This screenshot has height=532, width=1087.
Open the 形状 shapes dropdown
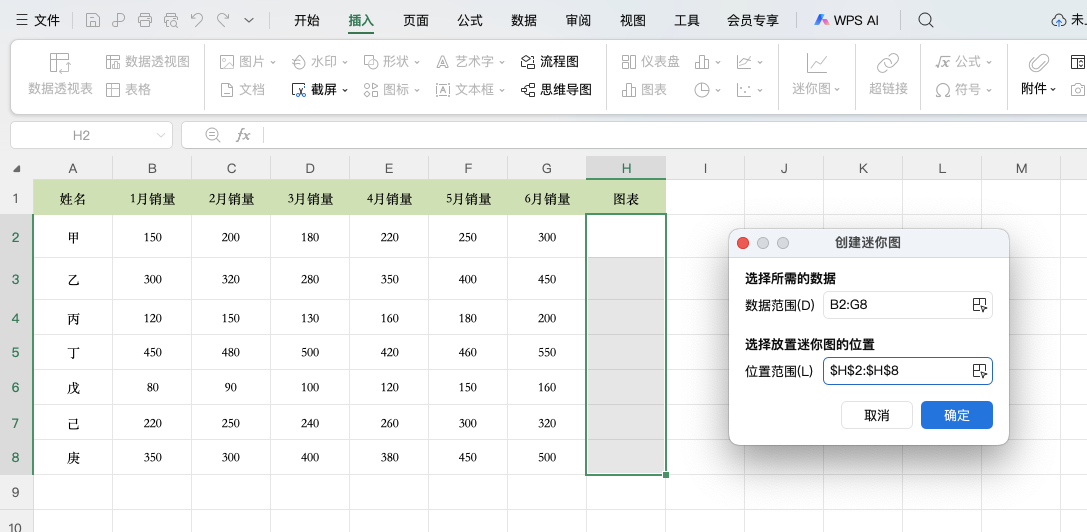pos(392,62)
